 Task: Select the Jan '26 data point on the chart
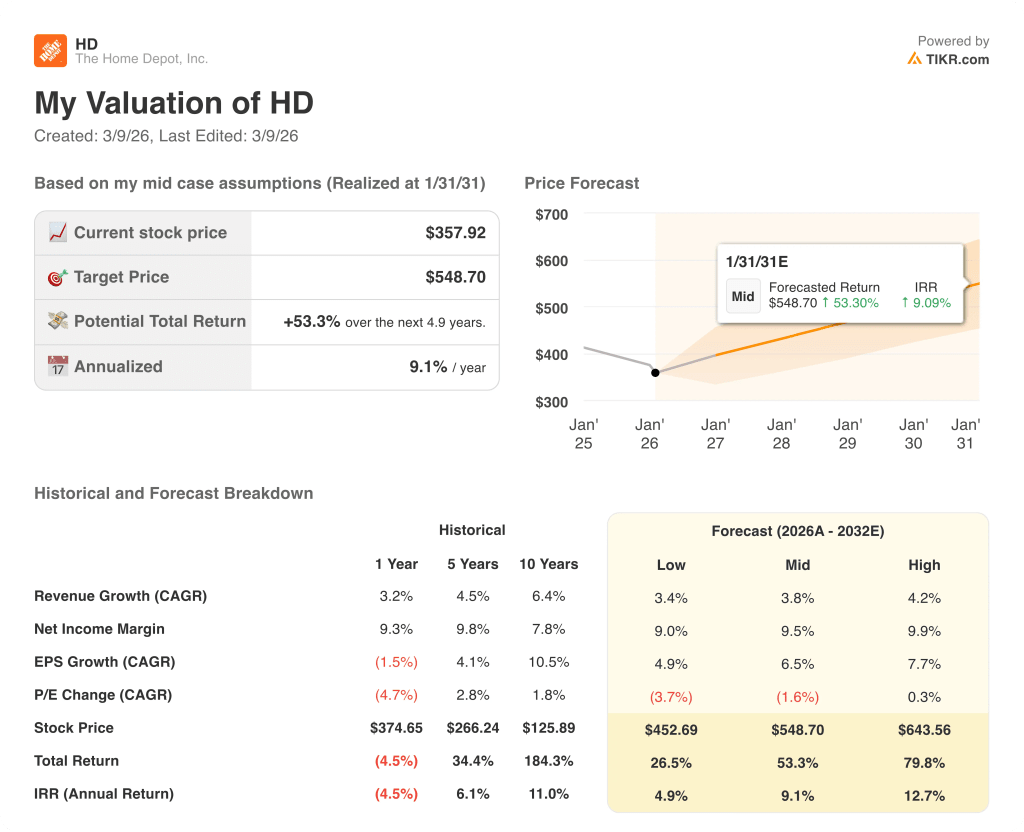click(655, 372)
